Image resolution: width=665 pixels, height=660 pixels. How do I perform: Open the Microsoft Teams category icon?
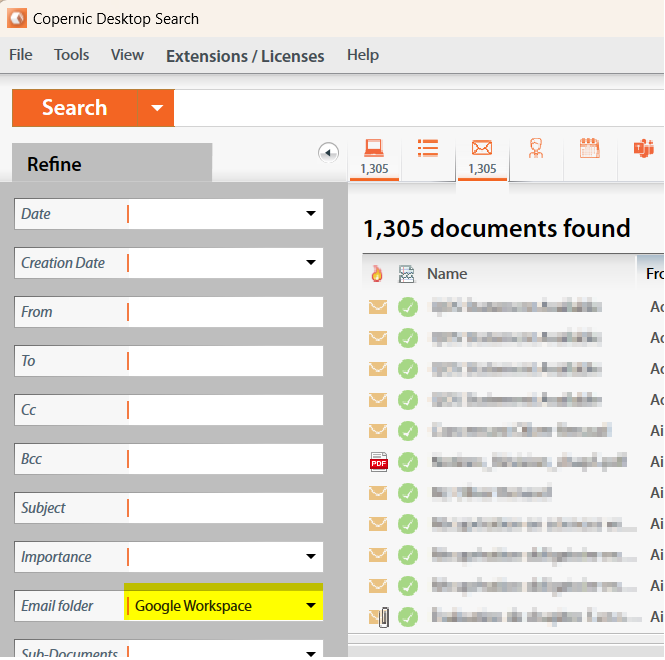[642, 149]
